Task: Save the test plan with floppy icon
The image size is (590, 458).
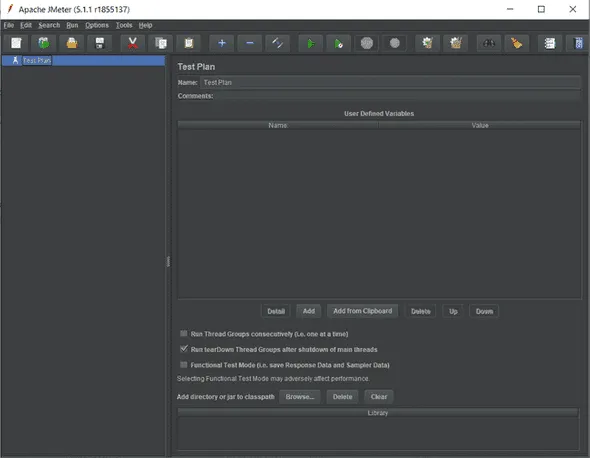Action: [x=100, y=43]
